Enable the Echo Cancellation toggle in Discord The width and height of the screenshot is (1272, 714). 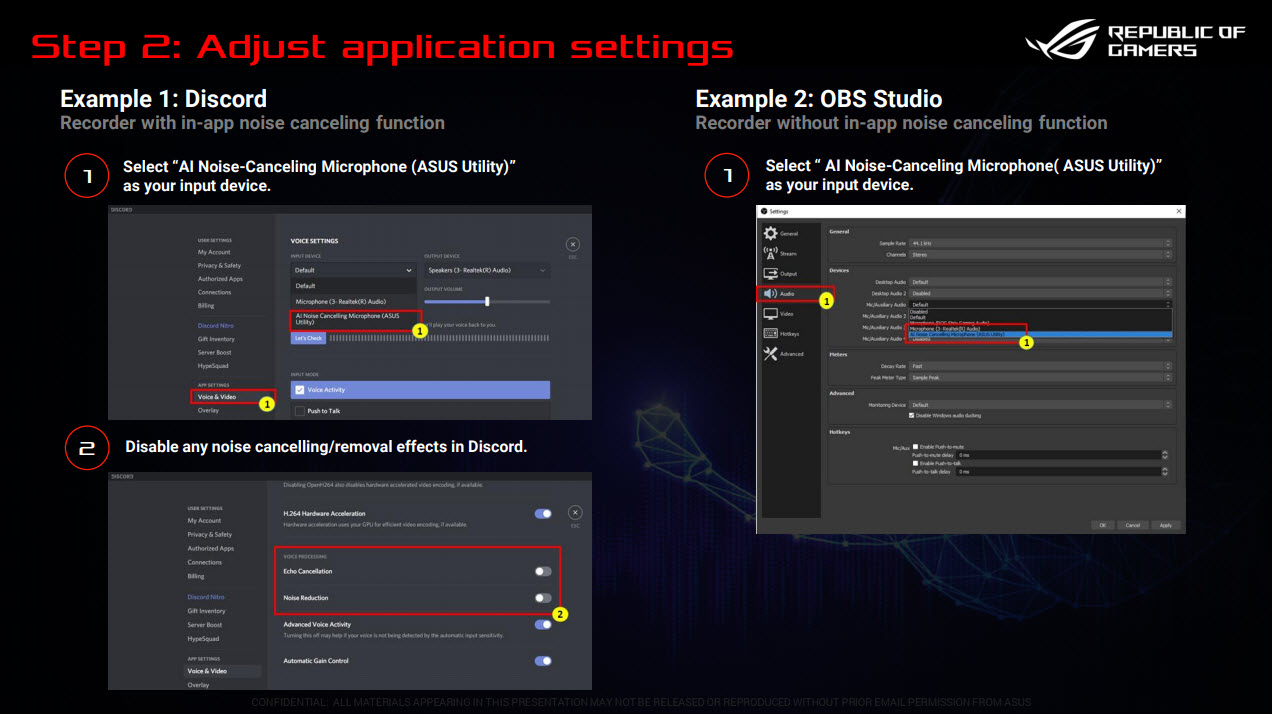click(x=543, y=570)
